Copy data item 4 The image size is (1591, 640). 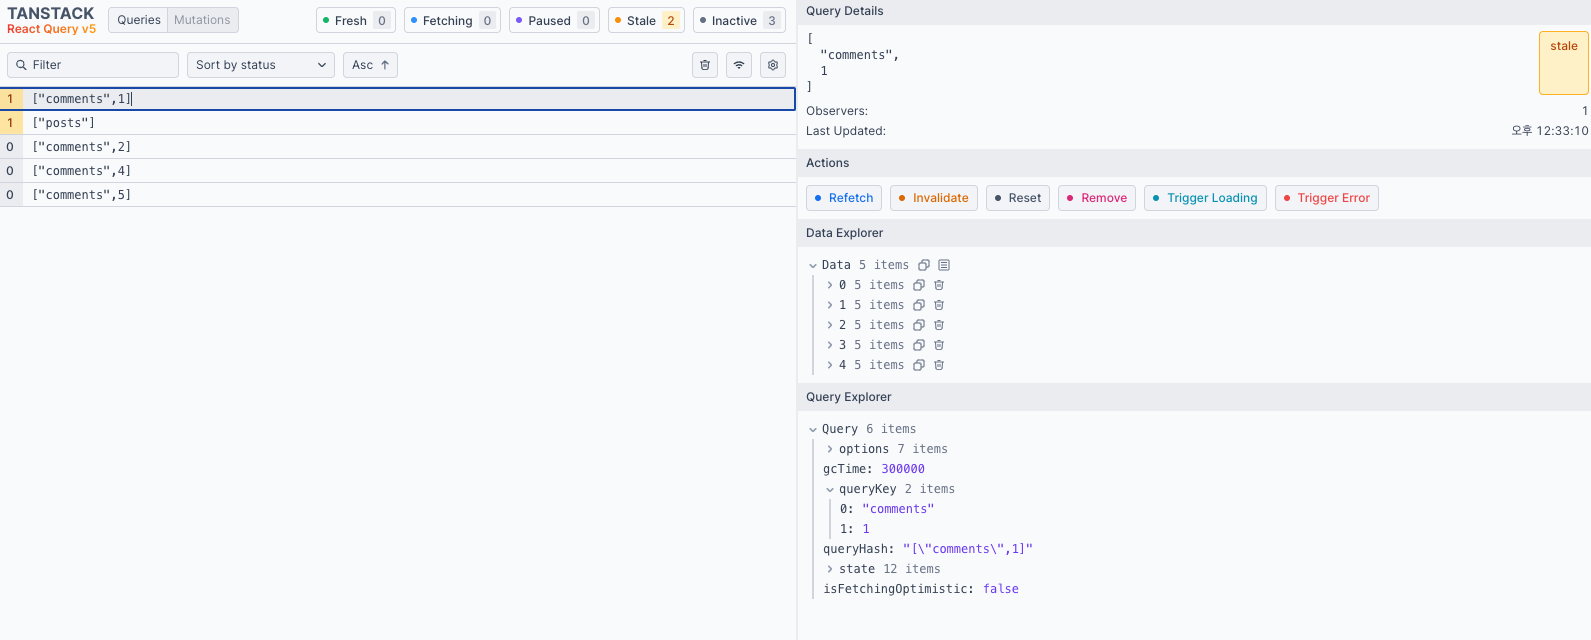(919, 365)
